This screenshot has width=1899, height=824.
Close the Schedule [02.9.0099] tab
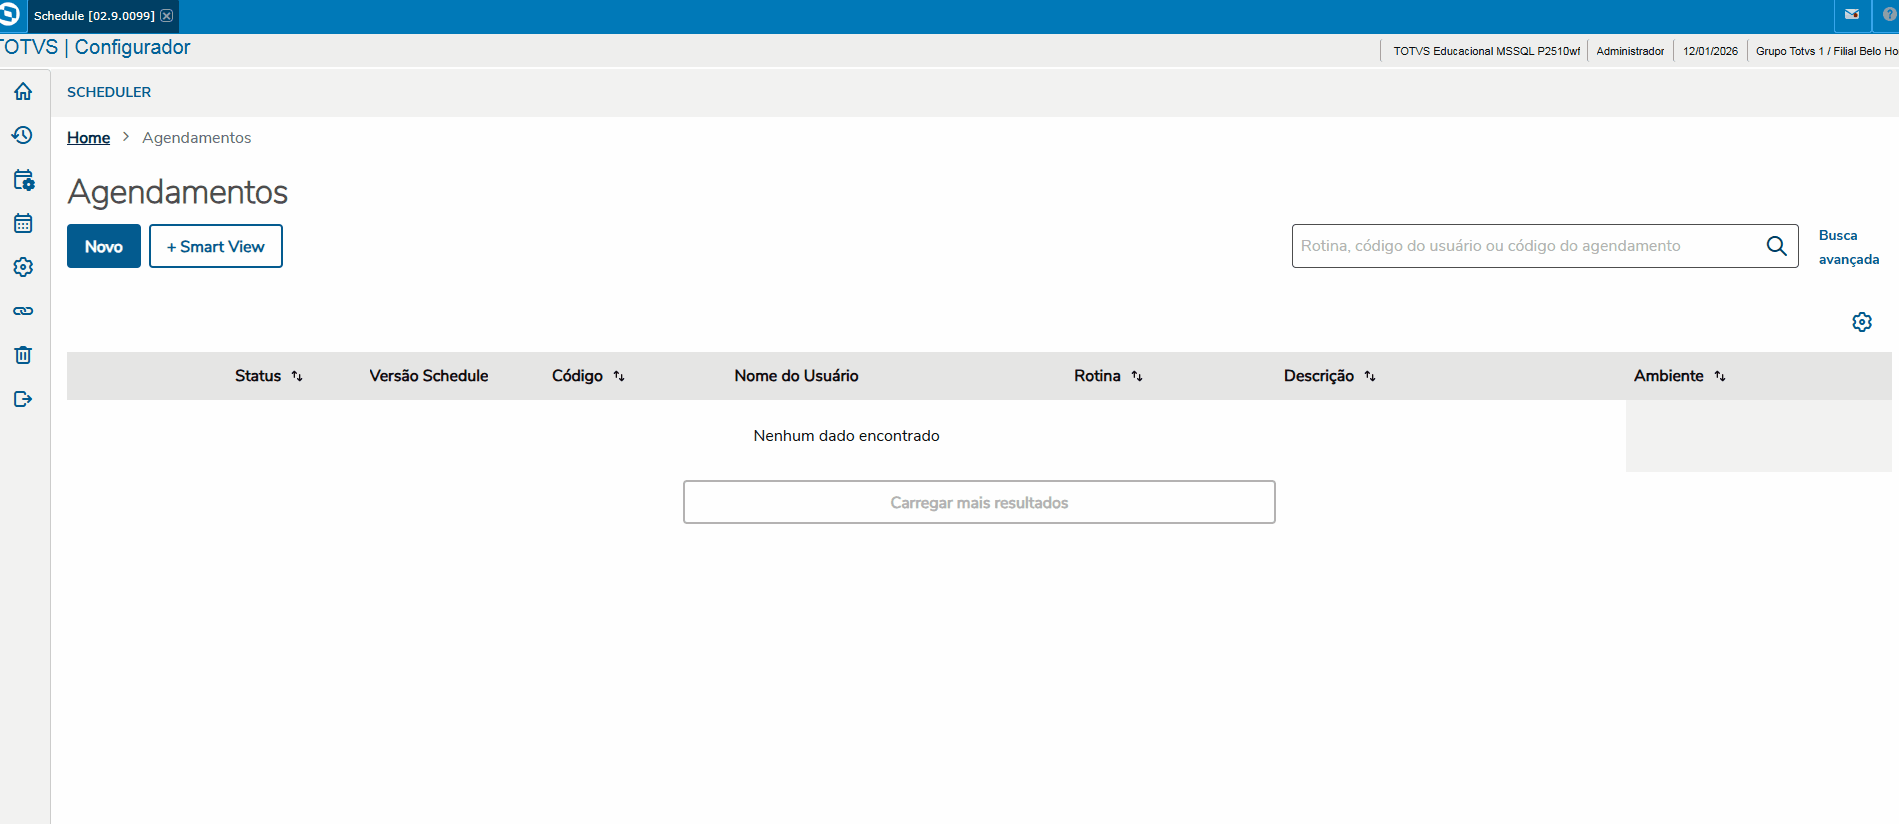tap(167, 16)
